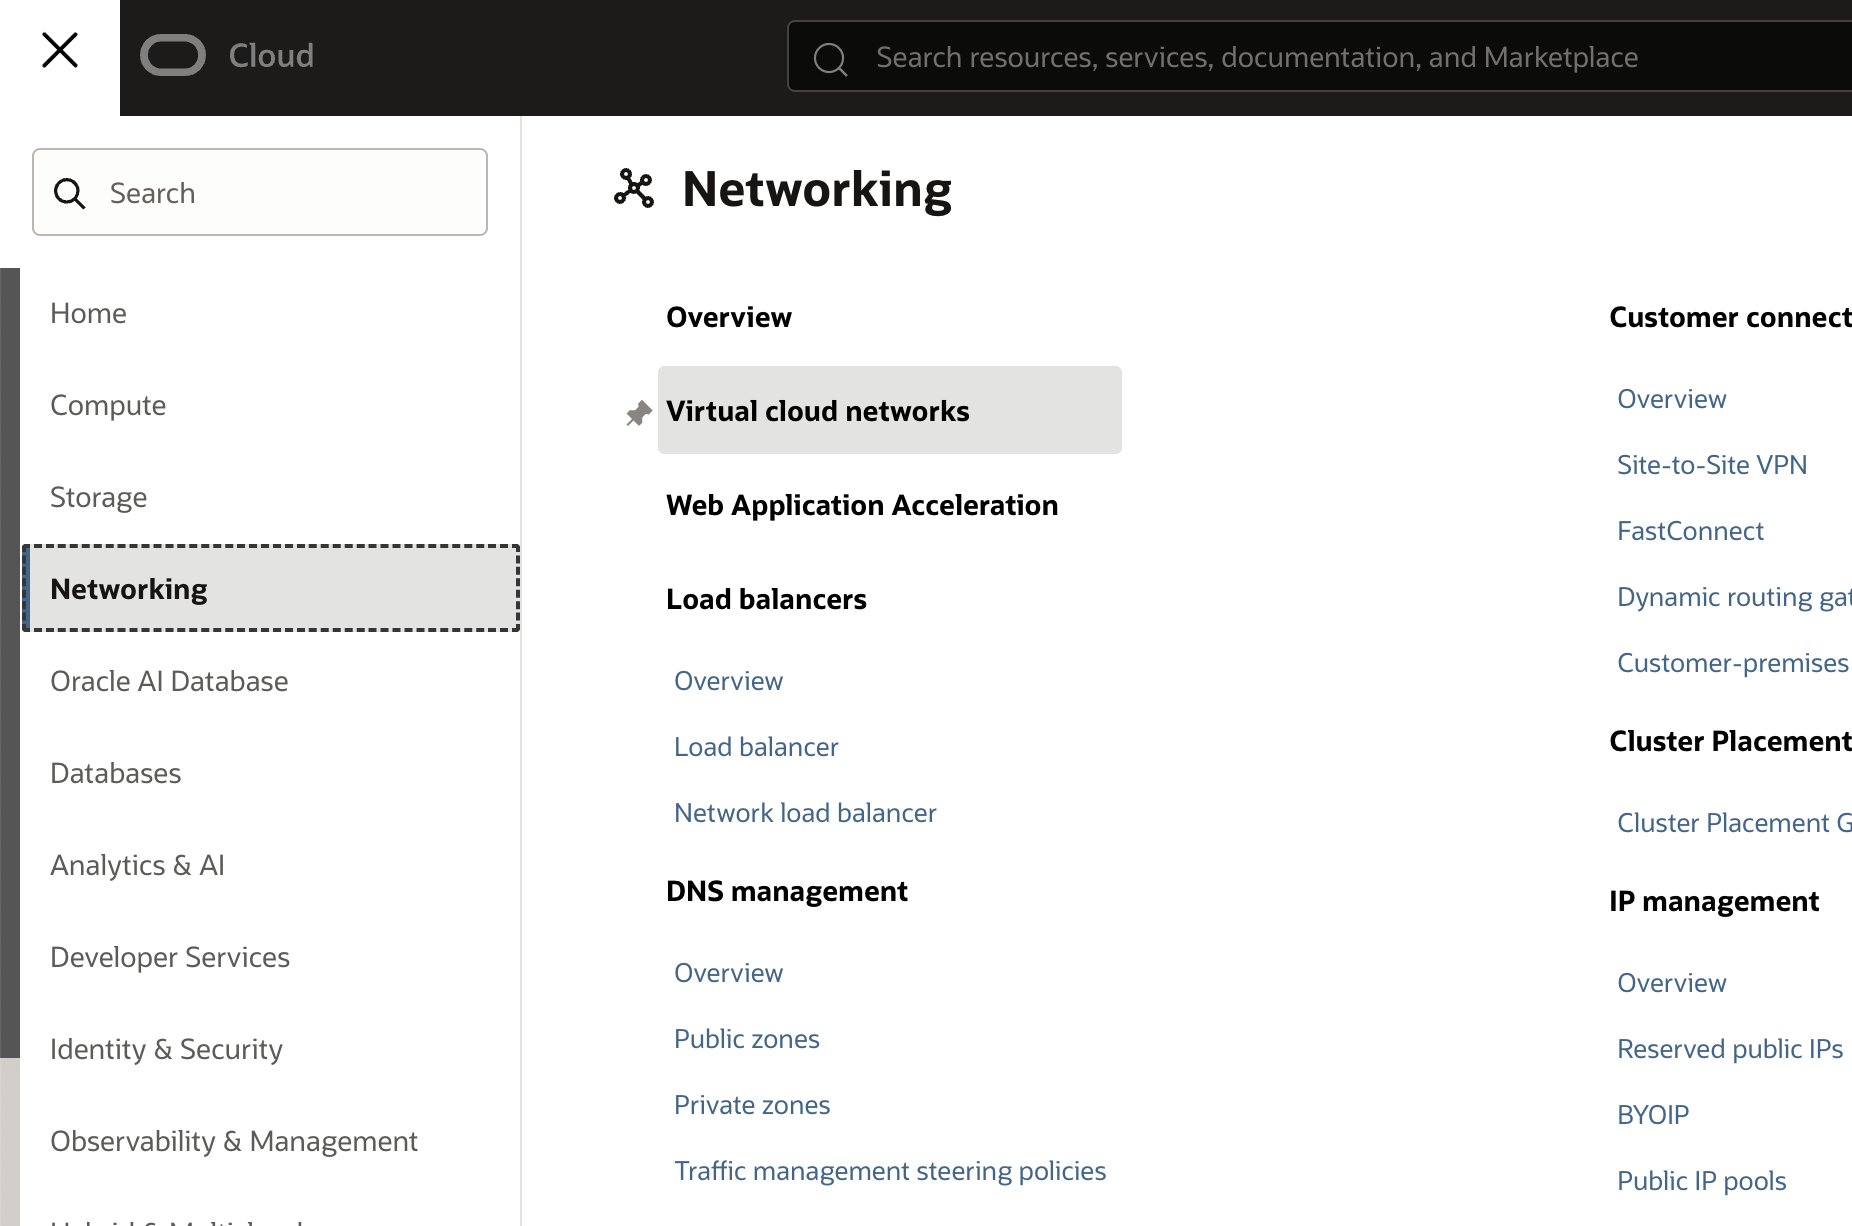Image resolution: width=1852 pixels, height=1226 pixels.
Task: Open the Compute menu category
Action: (x=108, y=405)
